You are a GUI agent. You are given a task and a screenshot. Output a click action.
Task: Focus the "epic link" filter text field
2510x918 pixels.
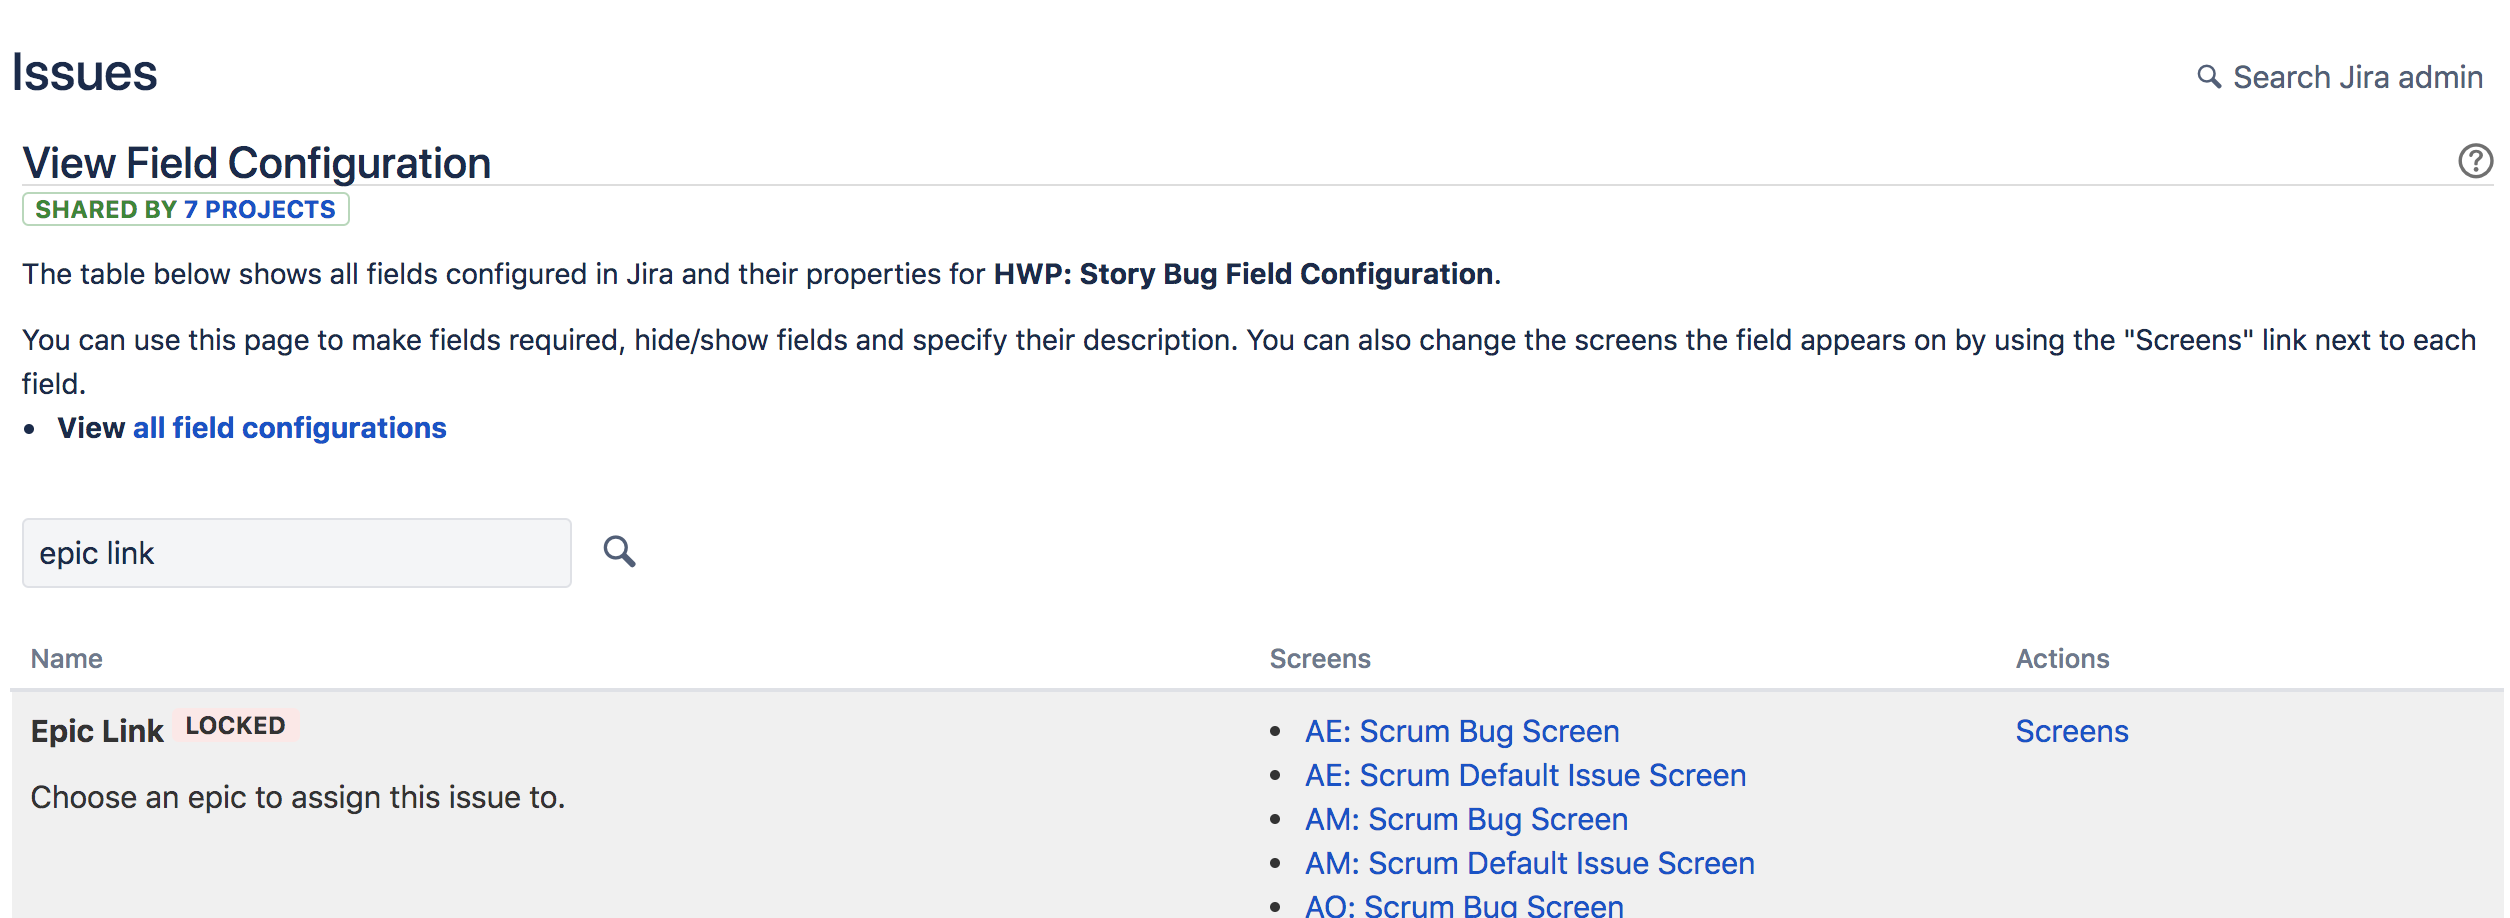(297, 553)
